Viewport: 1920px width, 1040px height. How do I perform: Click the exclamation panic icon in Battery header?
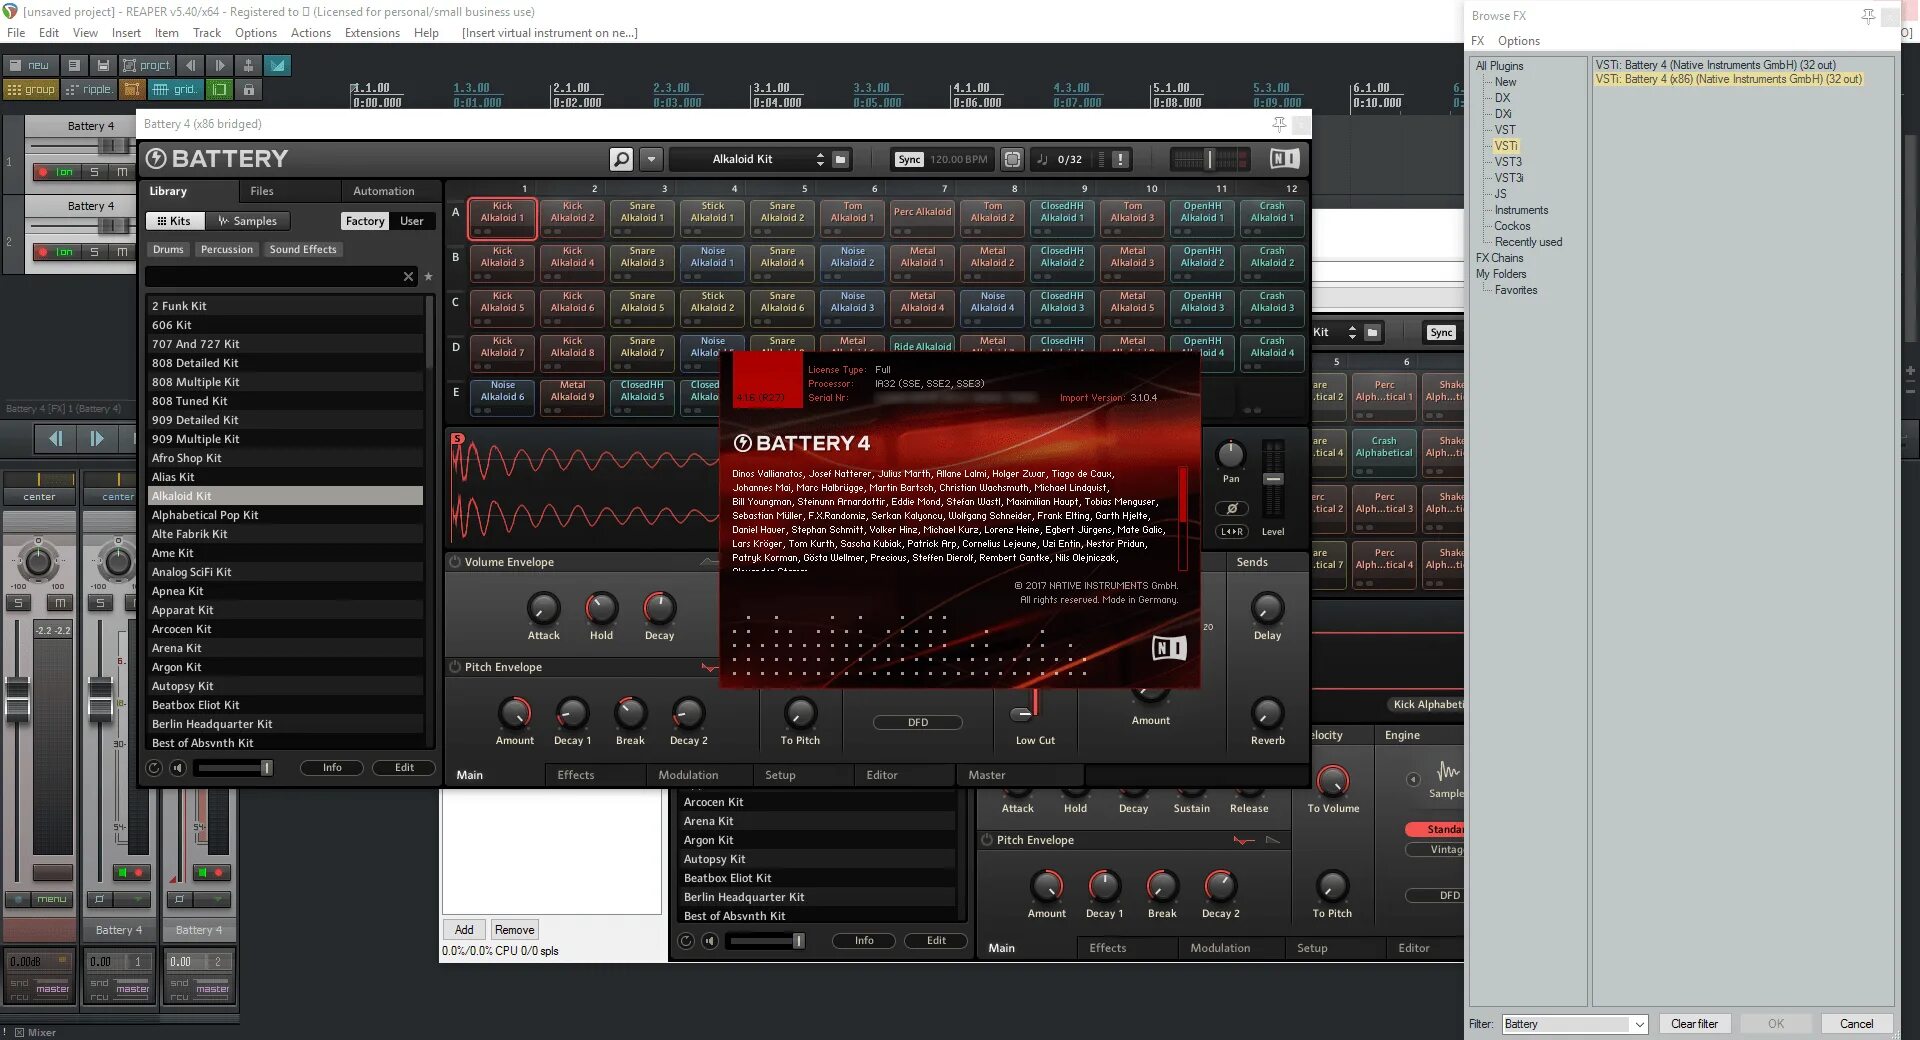(x=1120, y=159)
